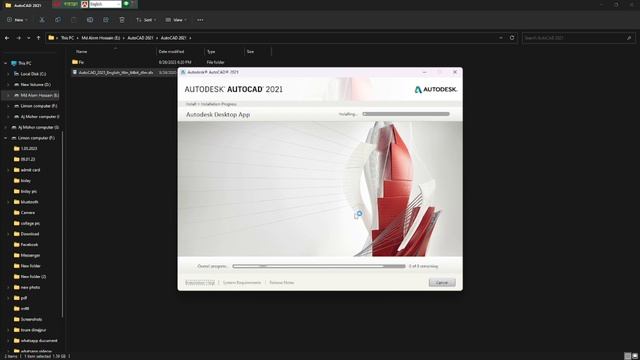Open the New dropdown in Explorer toolbar
Viewport: 640px width, 360px height.
coord(17,20)
